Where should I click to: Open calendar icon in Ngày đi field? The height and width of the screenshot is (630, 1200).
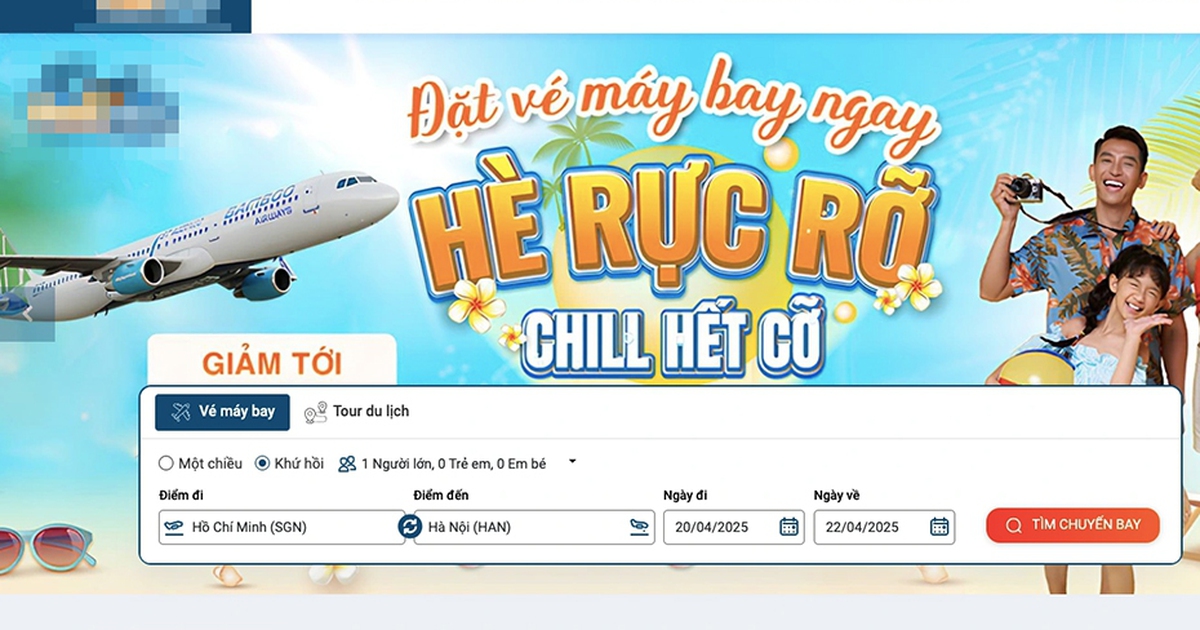(788, 527)
